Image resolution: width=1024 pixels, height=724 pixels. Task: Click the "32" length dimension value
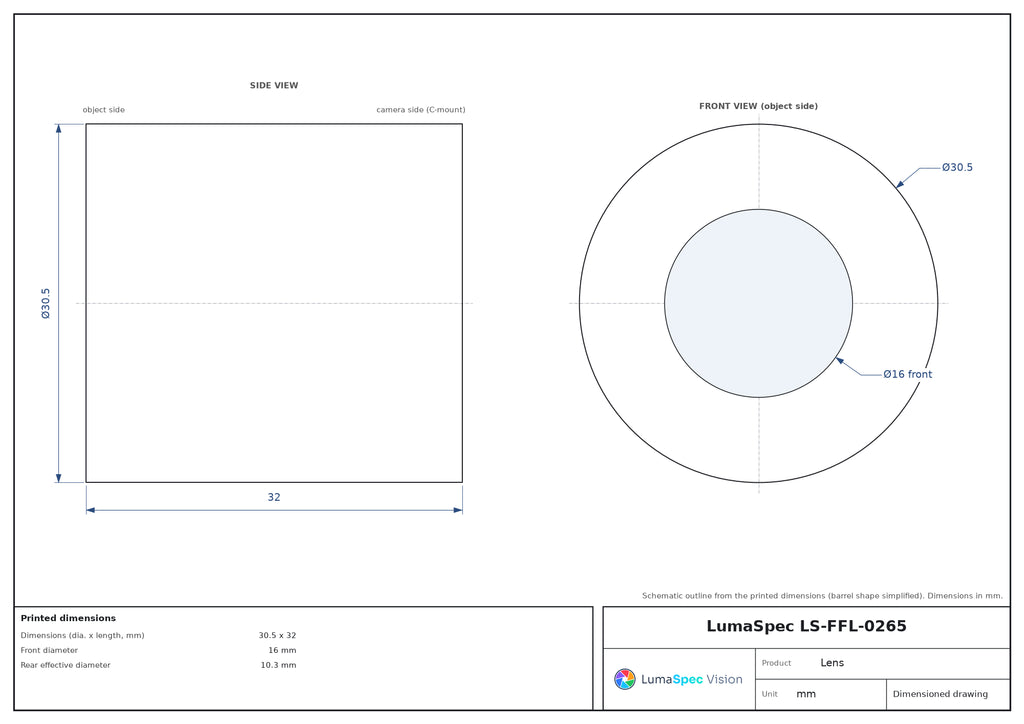274,497
